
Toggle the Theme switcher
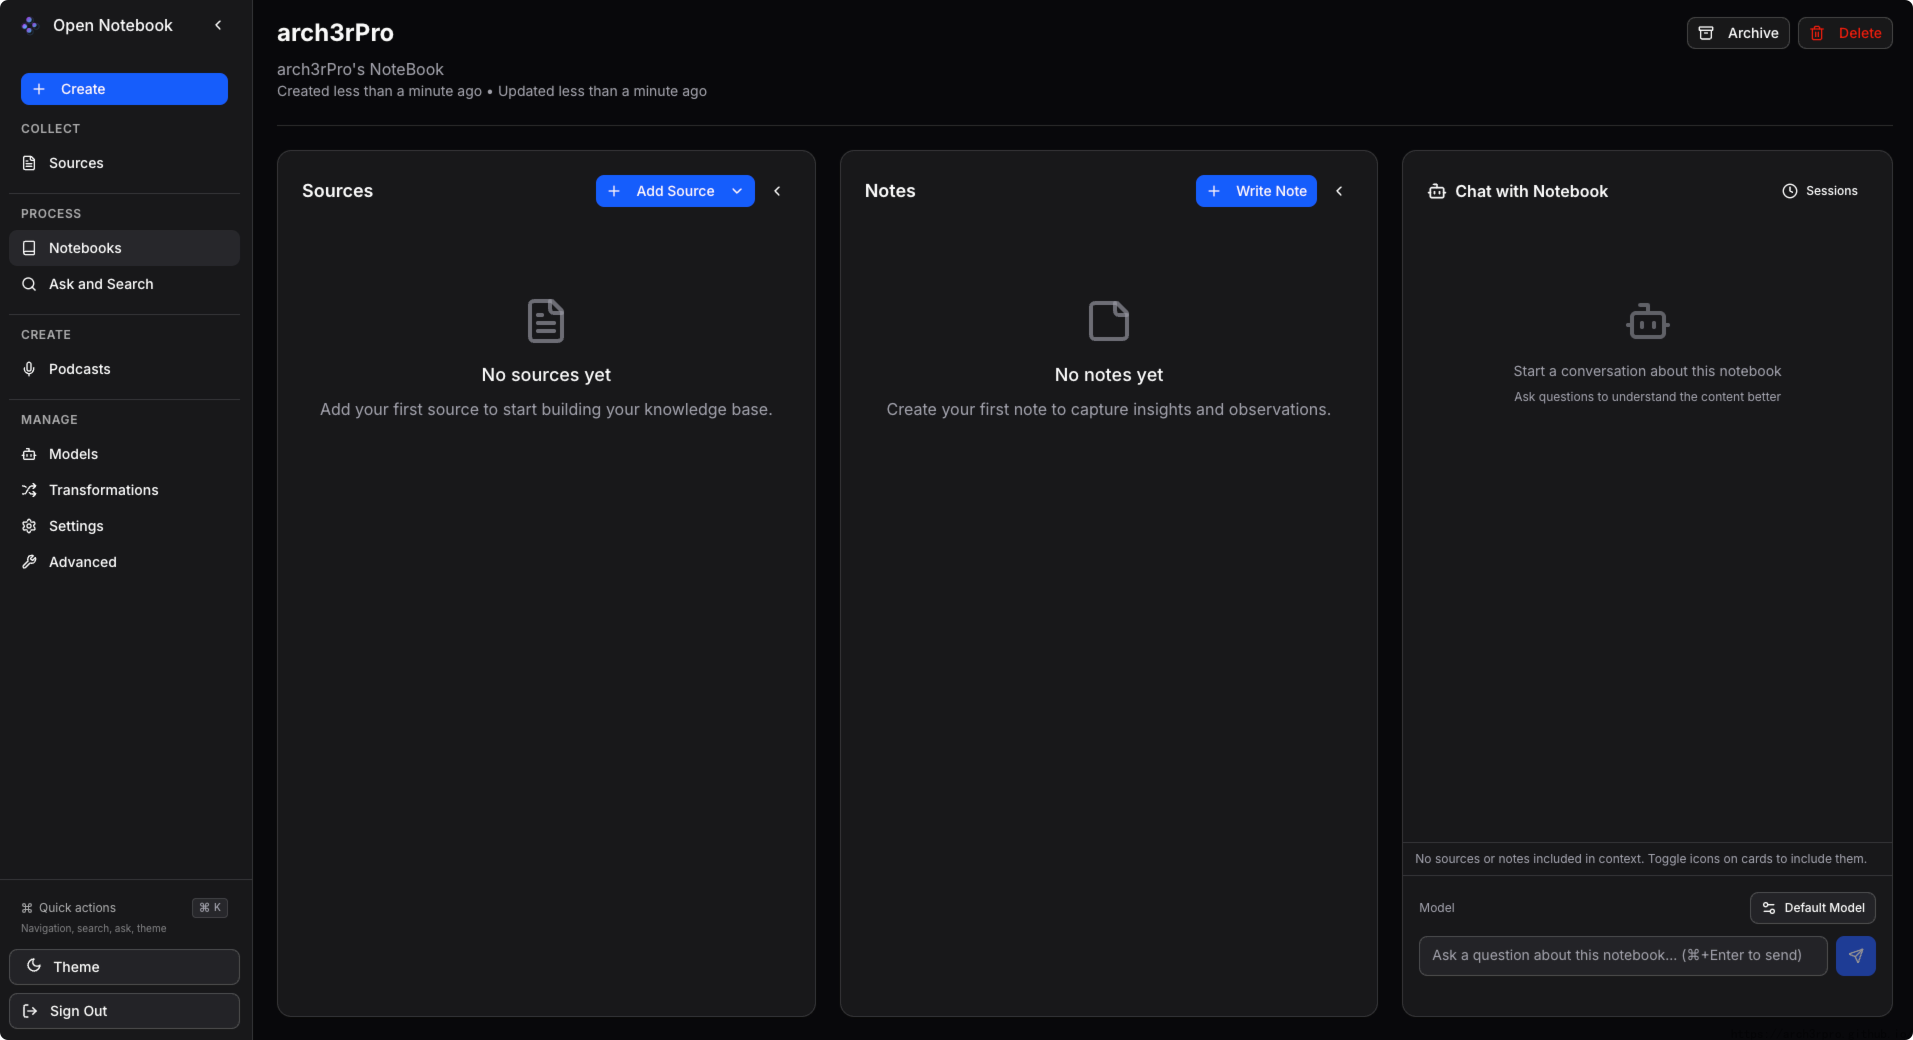pyautogui.click(x=124, y=967)
